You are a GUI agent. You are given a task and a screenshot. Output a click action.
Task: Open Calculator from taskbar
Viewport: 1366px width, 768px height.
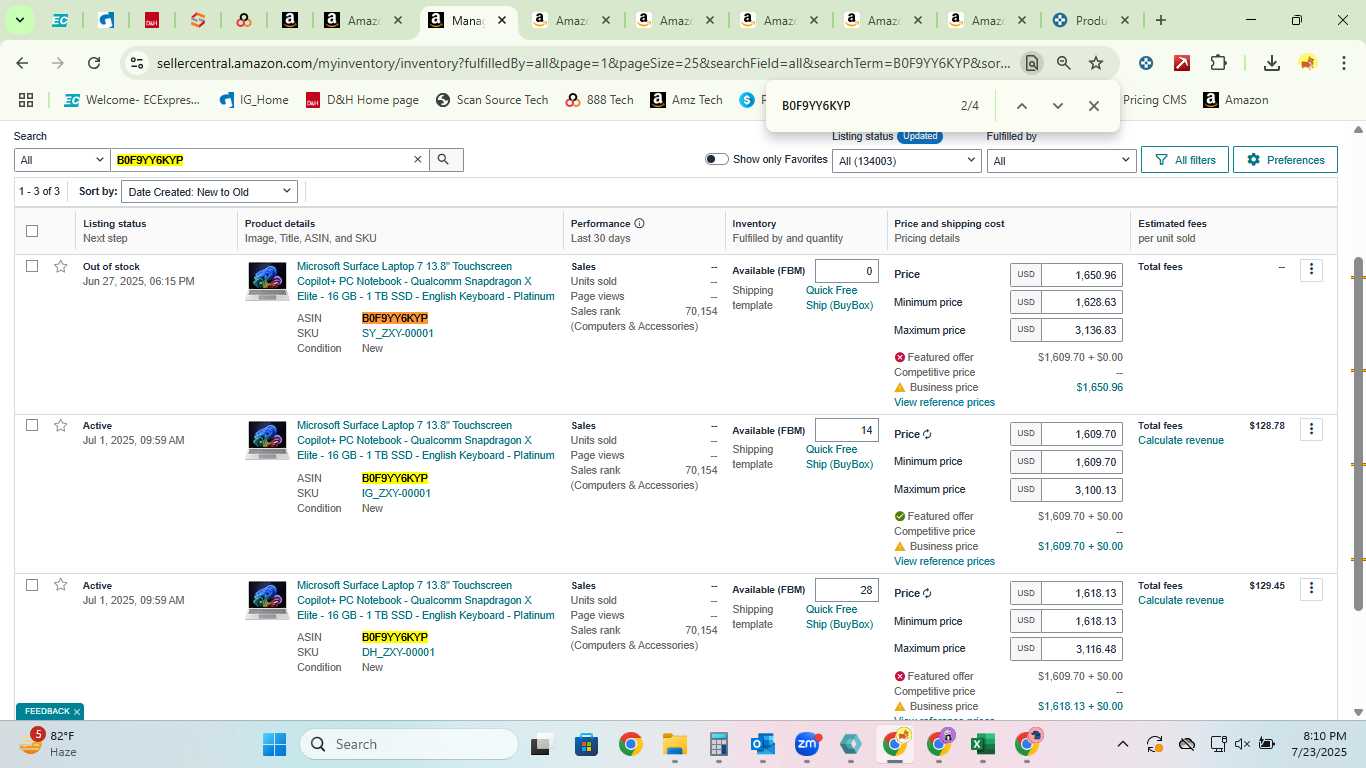(x=718, y=744)
